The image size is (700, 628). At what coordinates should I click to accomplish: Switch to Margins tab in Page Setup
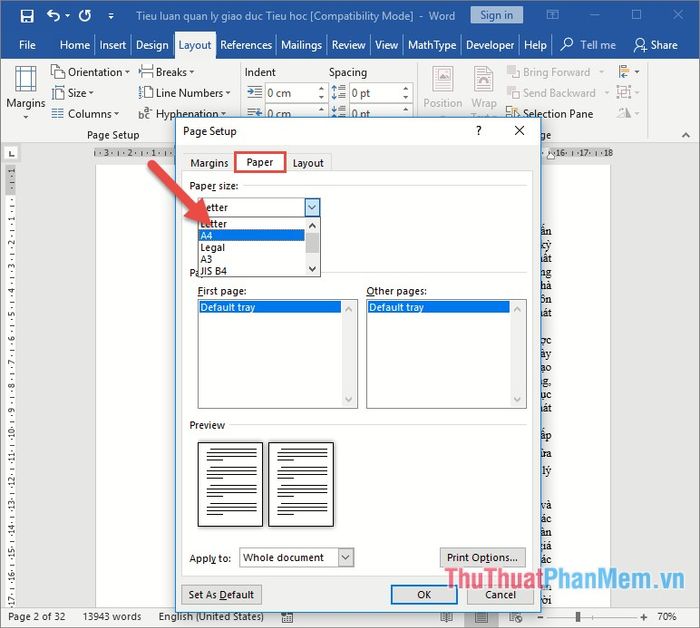[209, 163]
